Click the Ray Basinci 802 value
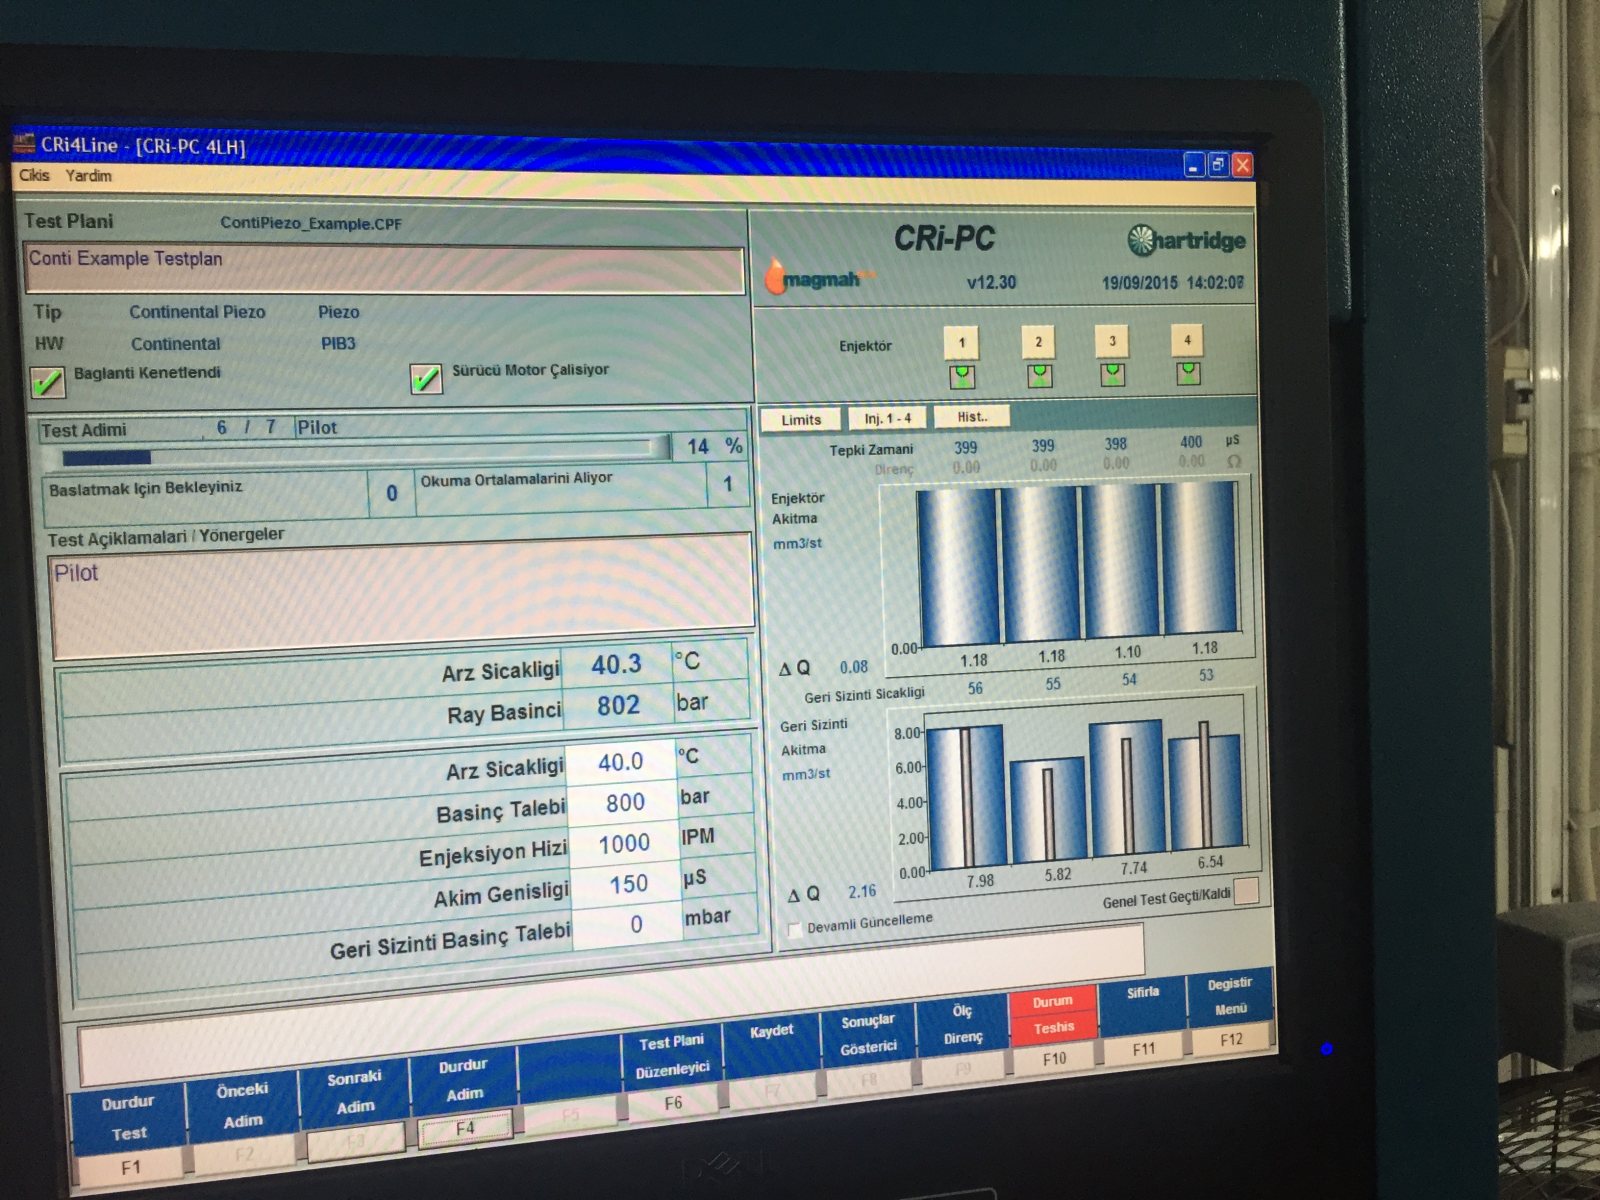 [618, 706]
